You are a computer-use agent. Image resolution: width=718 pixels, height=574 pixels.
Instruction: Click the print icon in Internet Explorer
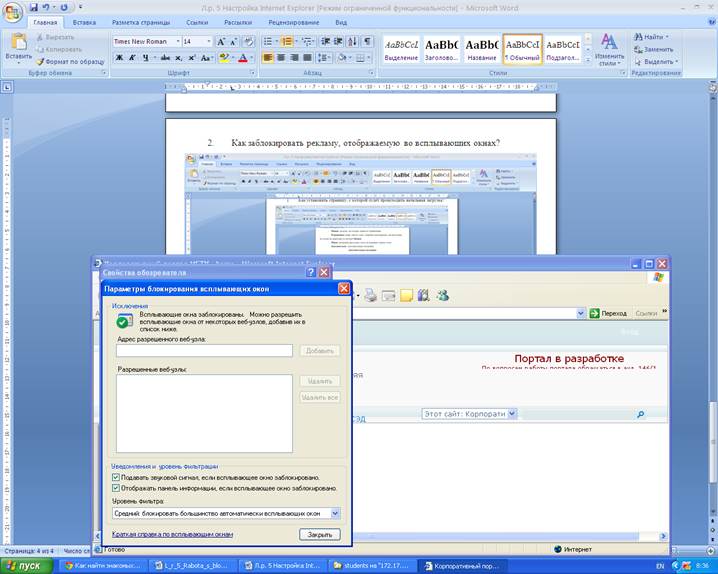click(x=371, y=295)
